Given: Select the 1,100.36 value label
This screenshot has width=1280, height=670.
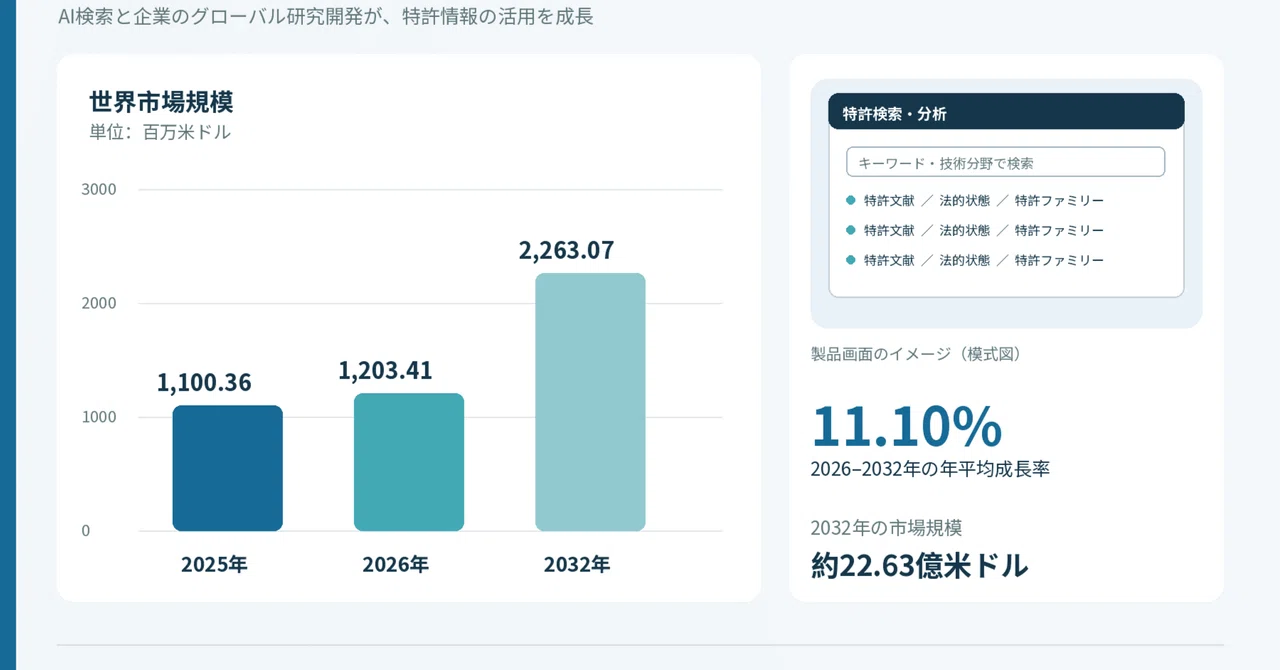Looking at the screenshot, I should [204, 382].
